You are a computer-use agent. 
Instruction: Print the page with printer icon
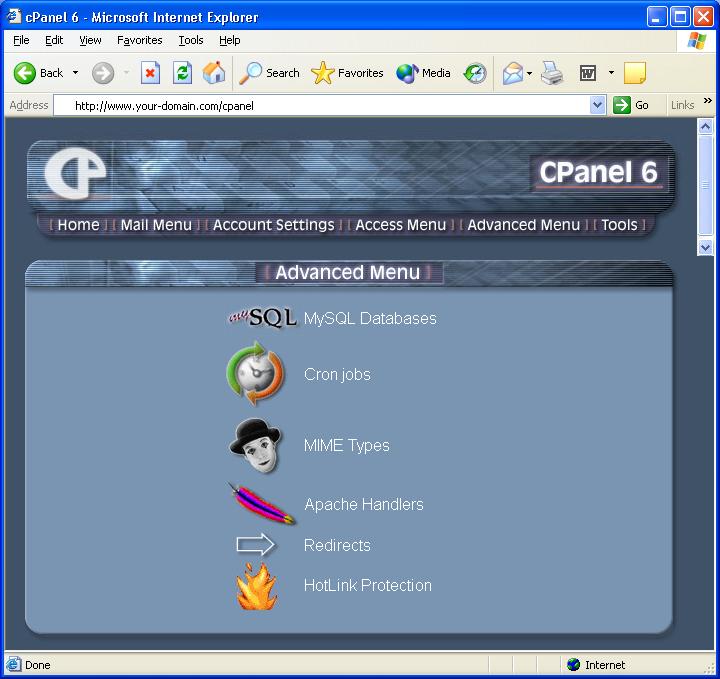point(551,73)
